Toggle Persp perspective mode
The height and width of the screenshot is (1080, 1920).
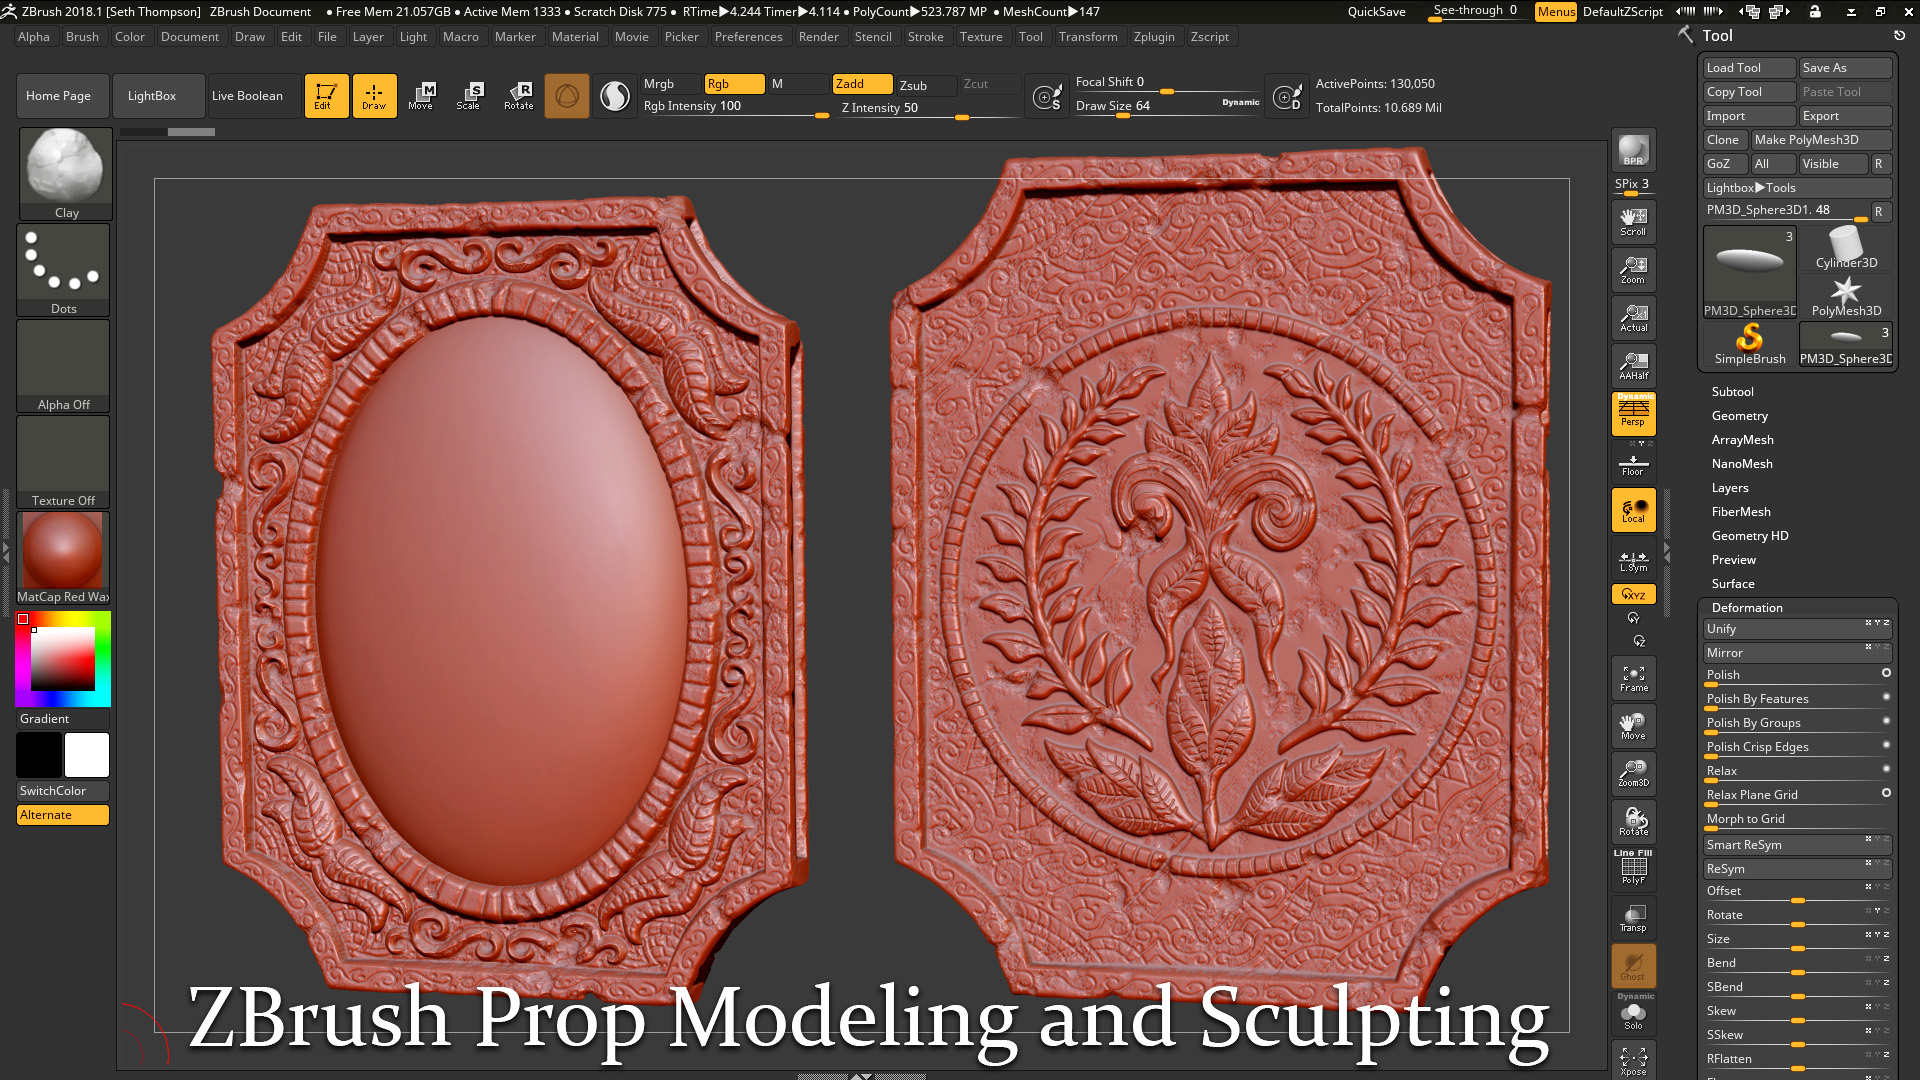[x=1633, y=414]
